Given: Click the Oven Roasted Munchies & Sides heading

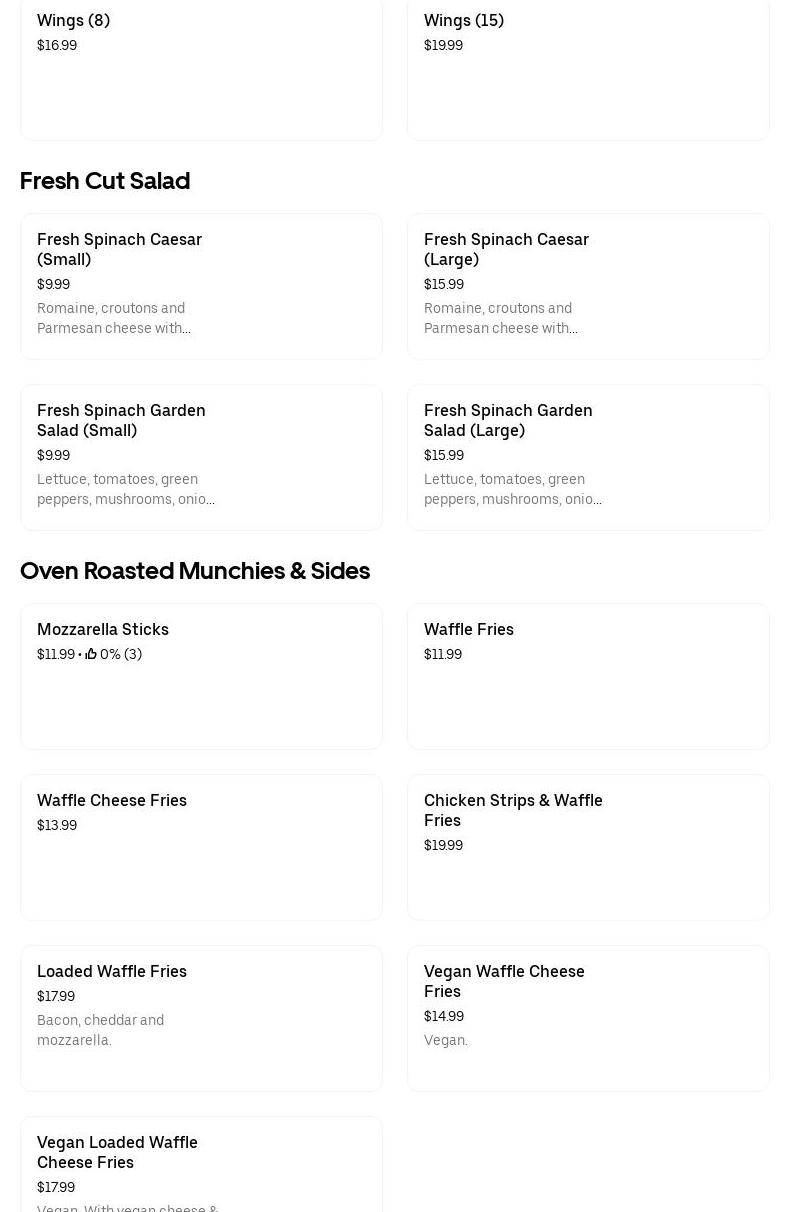Looking at the screenshot, I should tap(195, 571).
